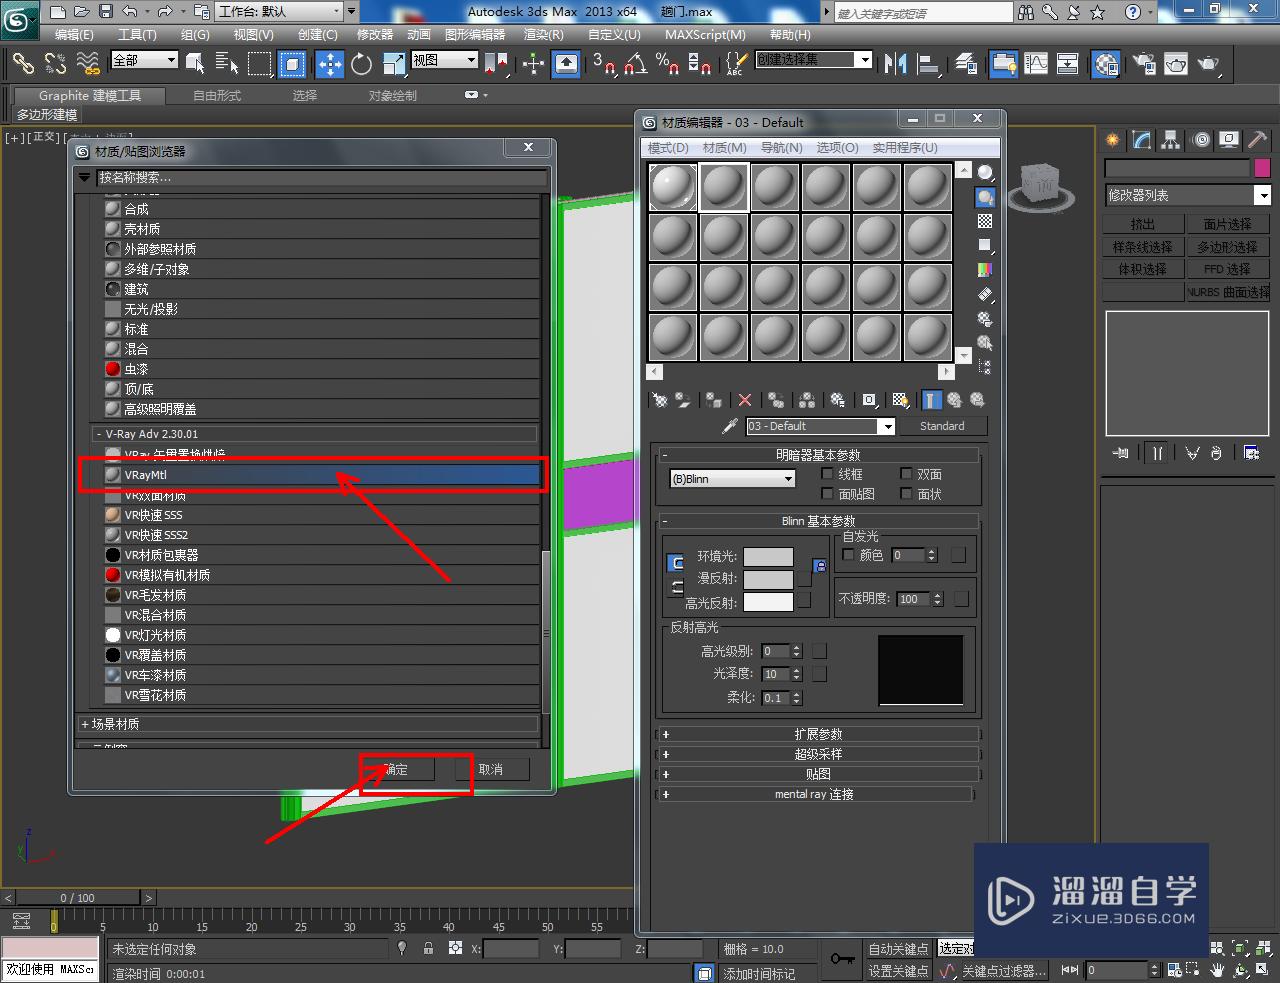Click Bind to Space Warp icon
Viewport: 1280px width, 983px height.
[x=88, y=64]
